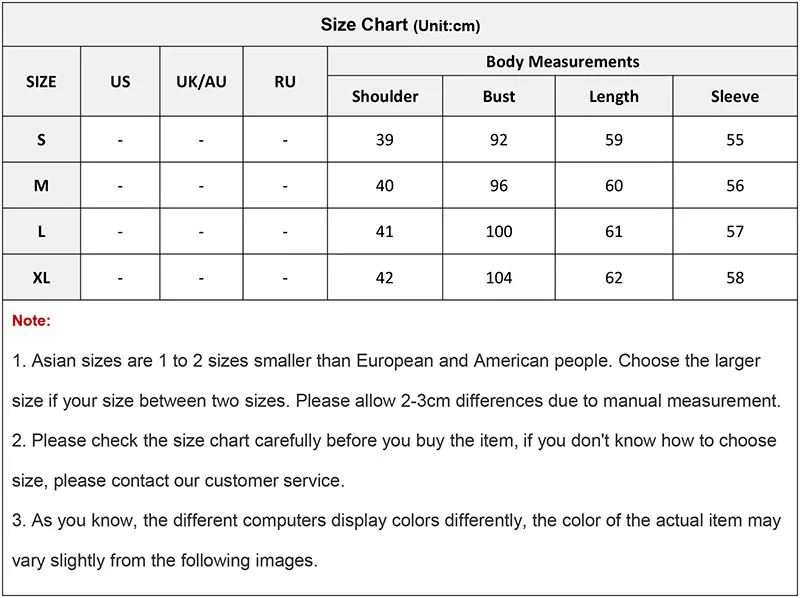The image size is (800, 598).
Task: Click the US column header
Action: click(120, 82)
